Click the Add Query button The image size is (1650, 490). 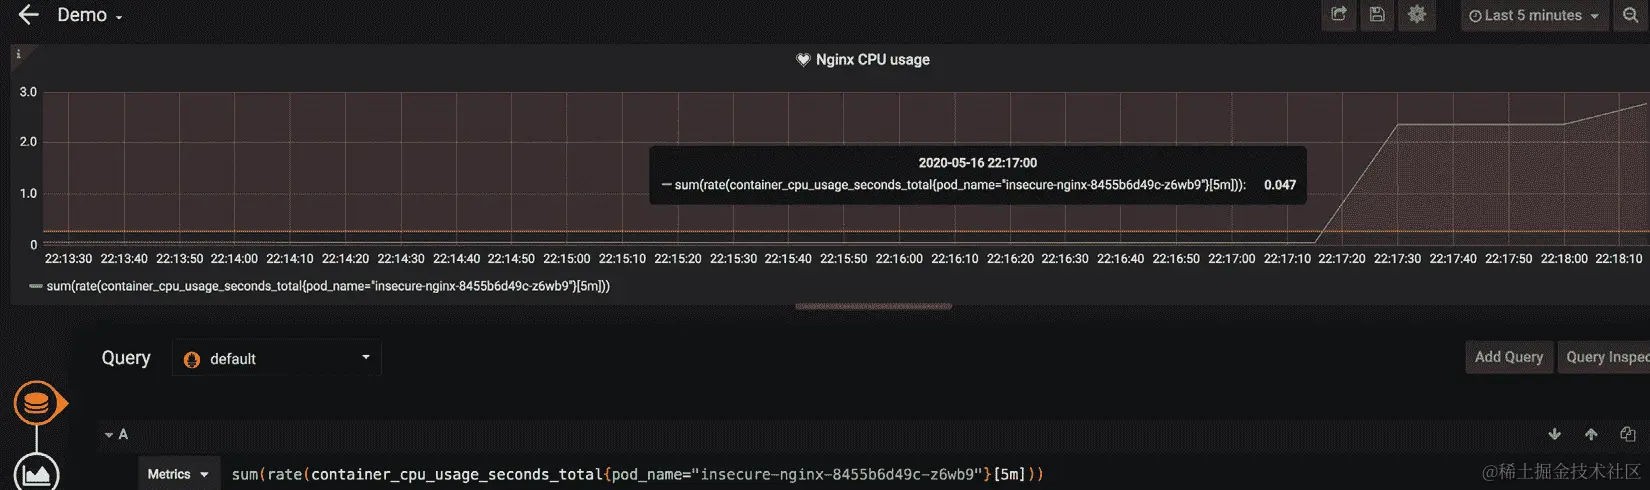[x=1508, y=357]
